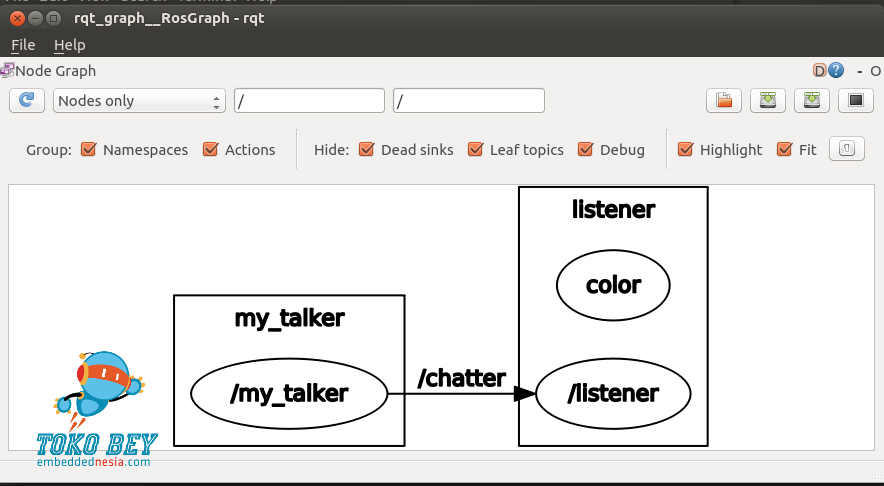Click the save as image black screen icon
Screen dimensions: 884x486
point(855,101)
